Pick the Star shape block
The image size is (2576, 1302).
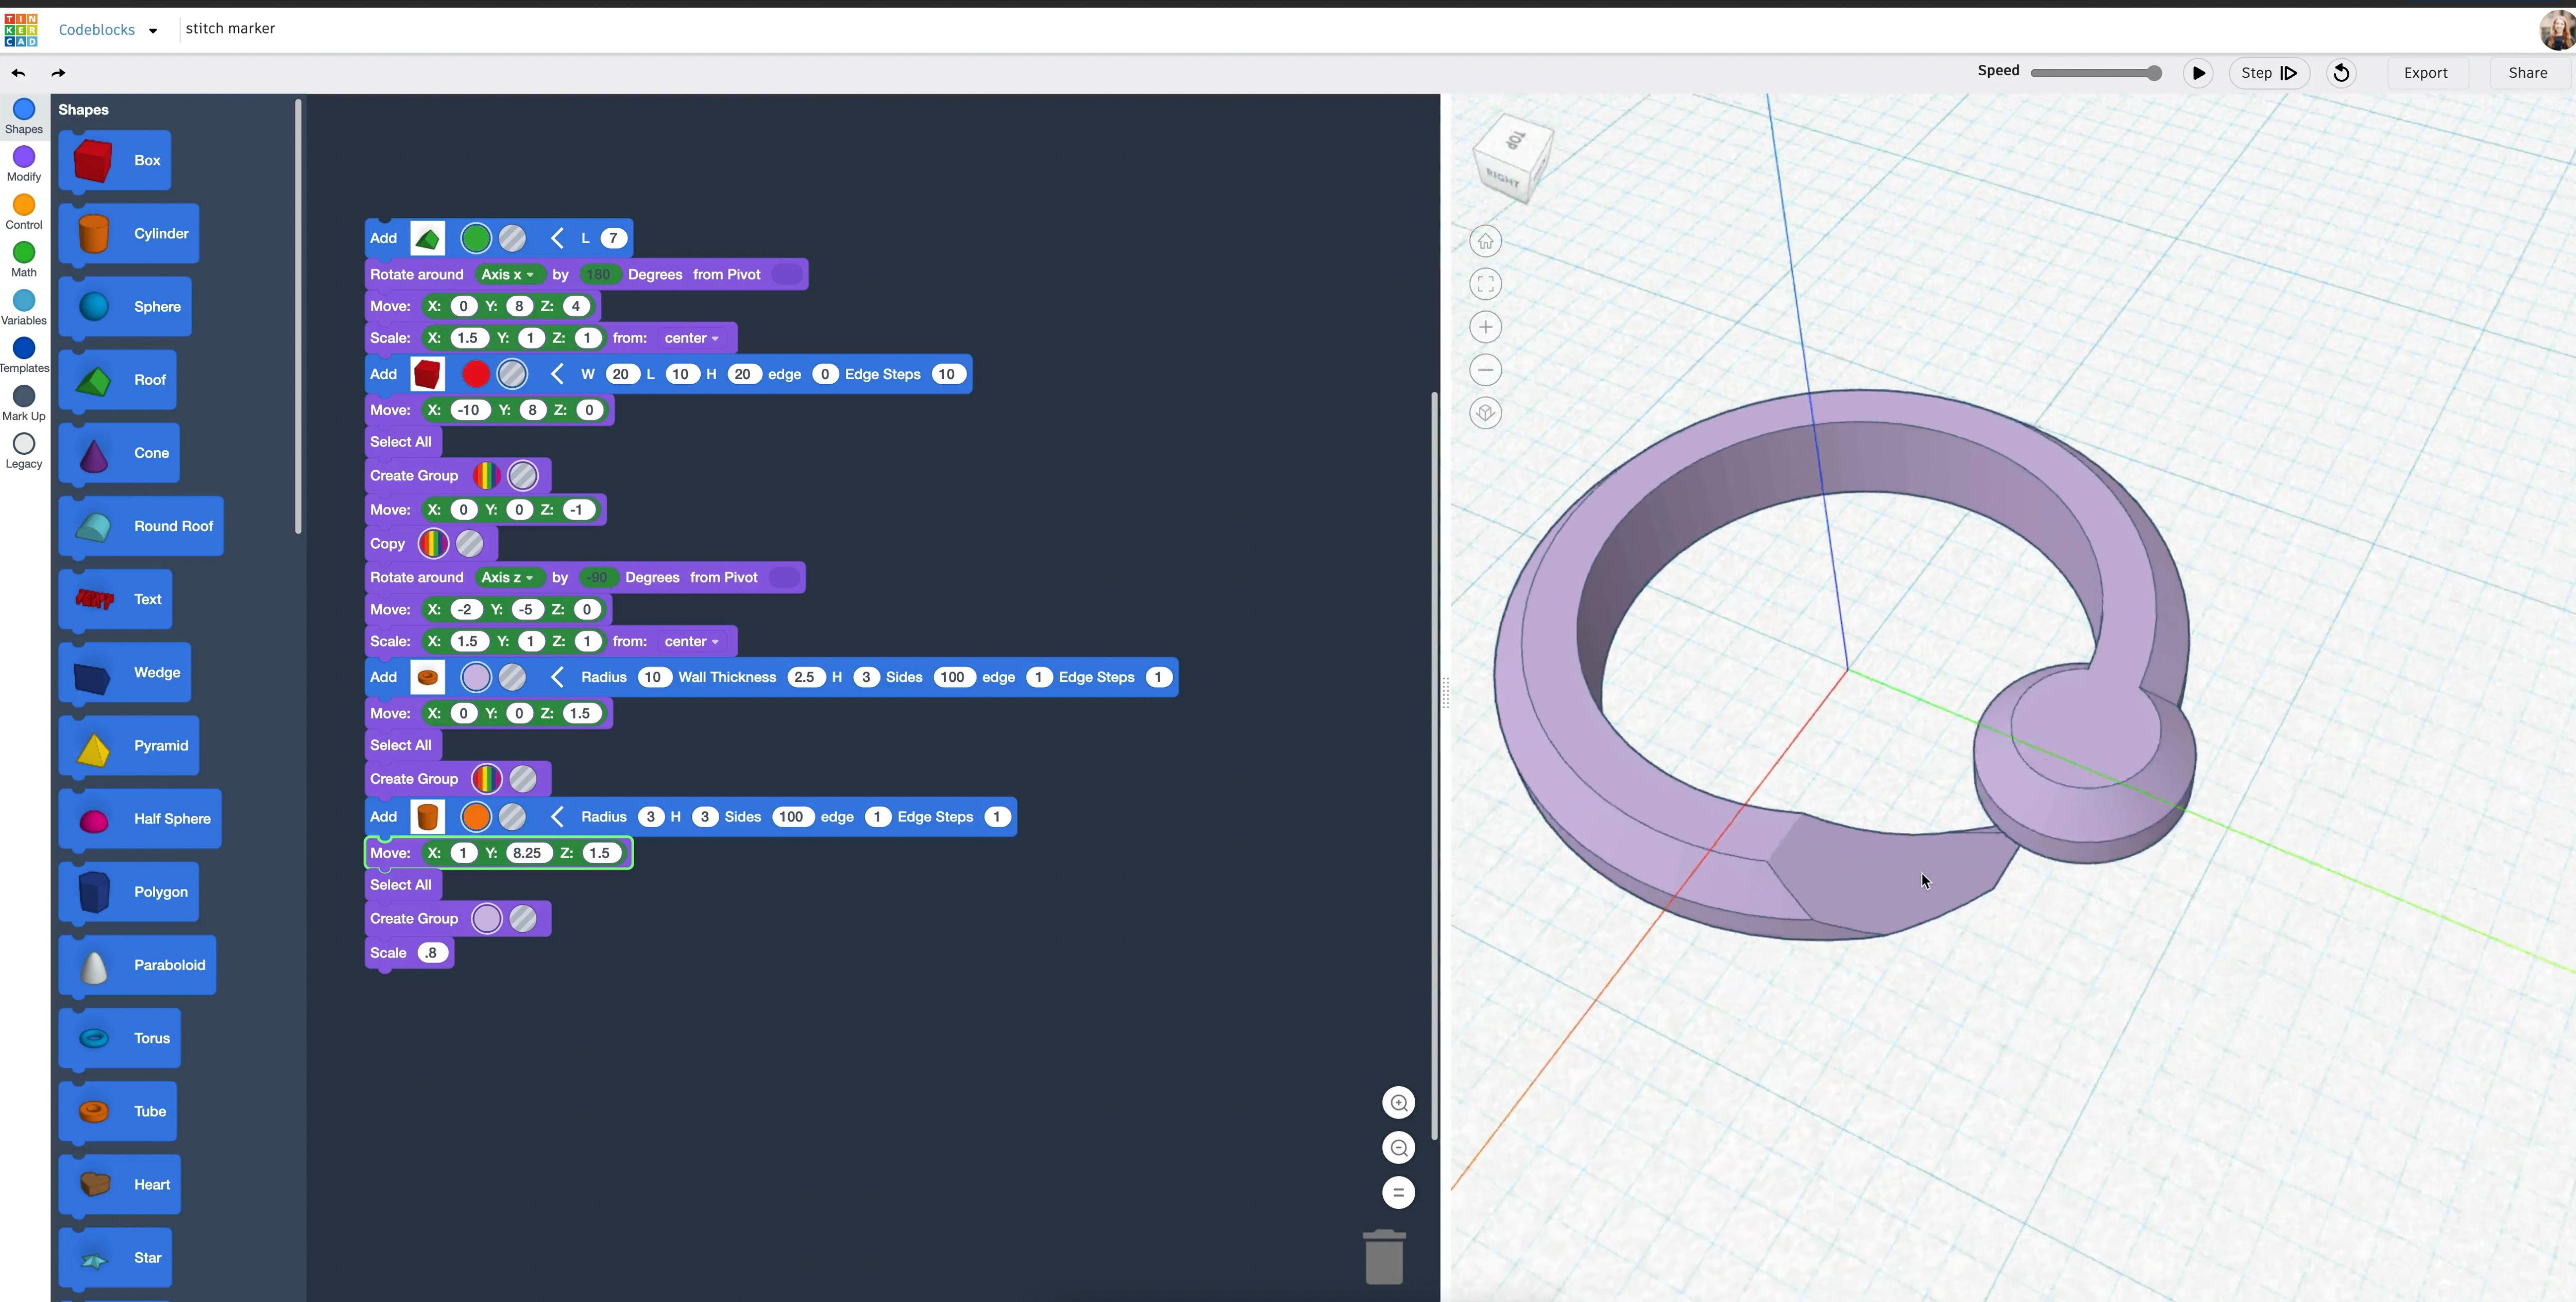pos(116,1258)
